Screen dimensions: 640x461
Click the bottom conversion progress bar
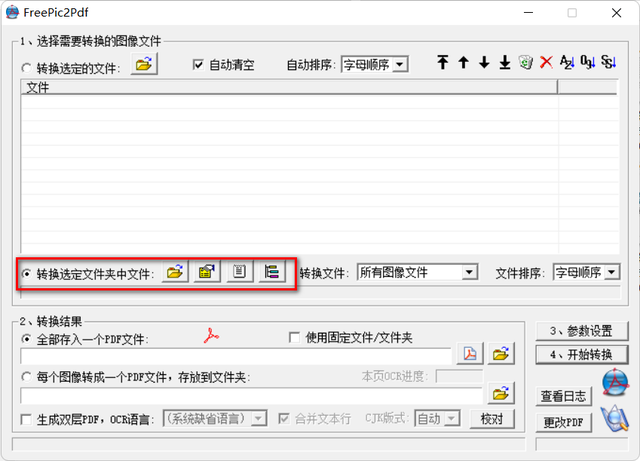click(x=269, y=444)
